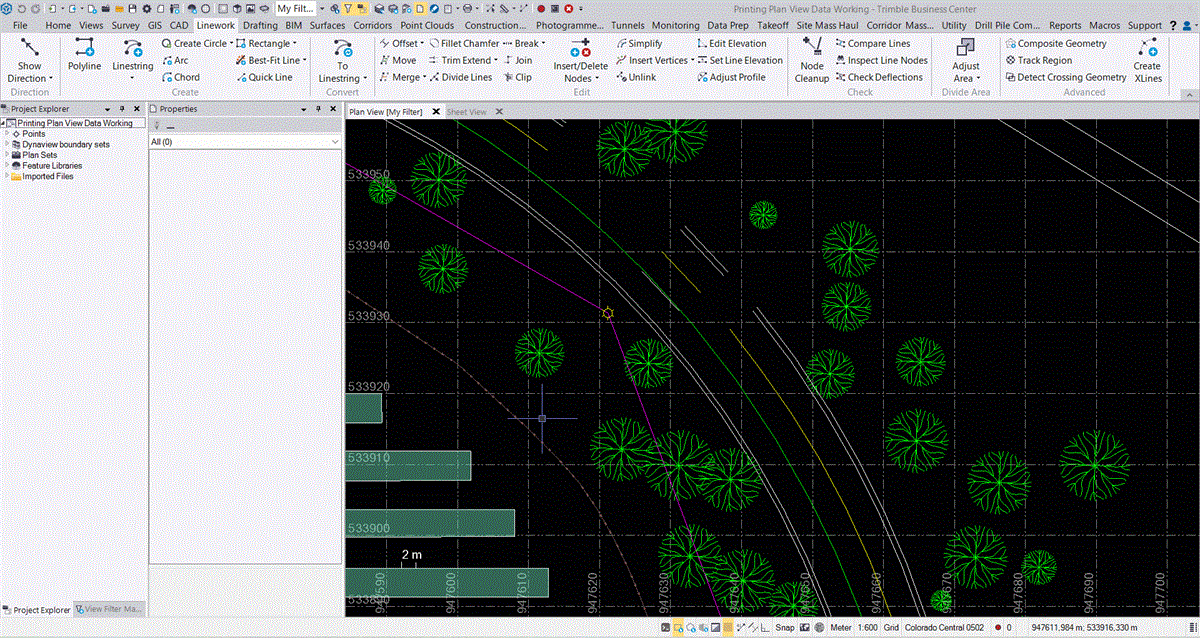Open Compare Lines check
The width and height of the screenshot is (1200, 638).
[x=872, y=44]
